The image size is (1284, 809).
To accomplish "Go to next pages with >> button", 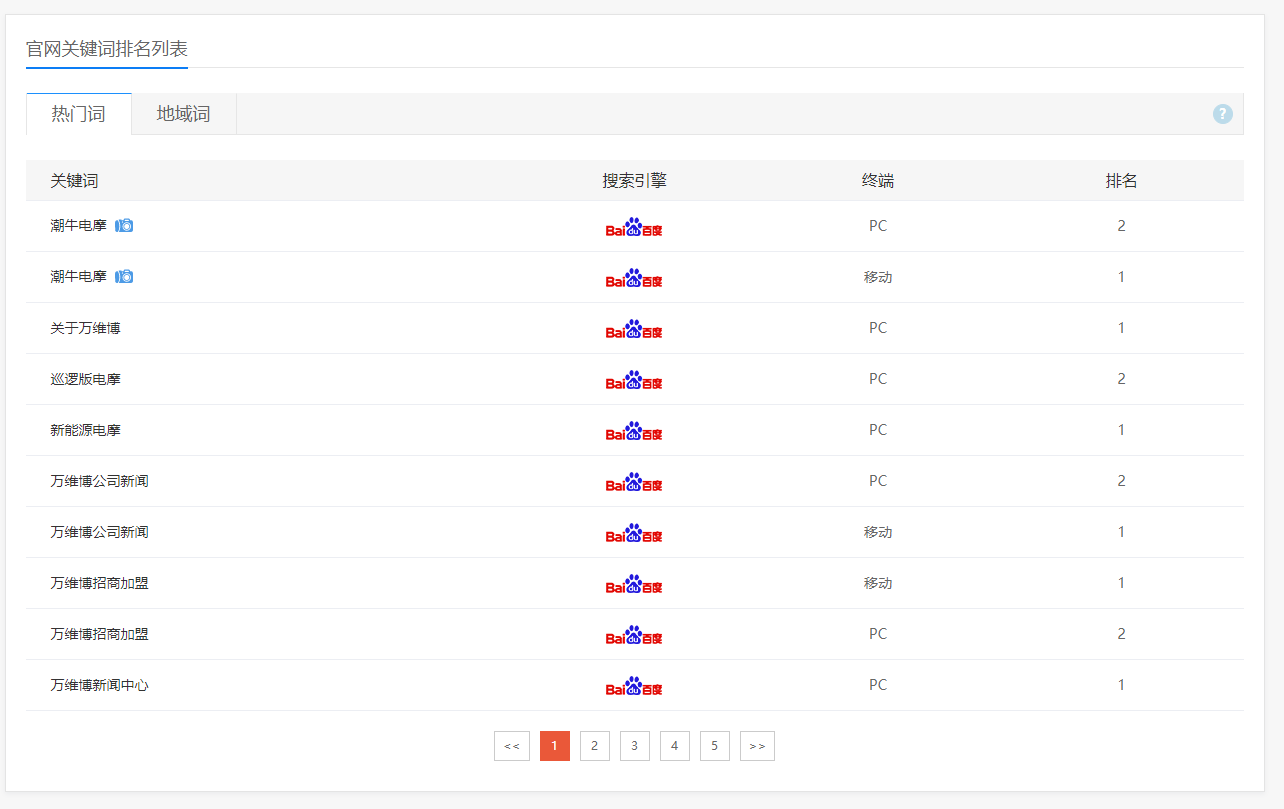I will point(757,746).
